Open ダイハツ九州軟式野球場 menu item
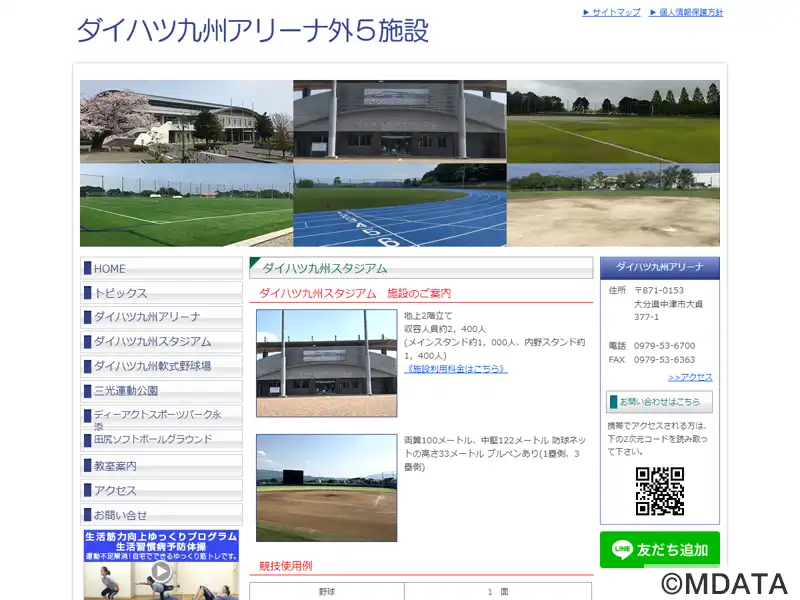Screen dimensions: 800x600 point(161,366)
